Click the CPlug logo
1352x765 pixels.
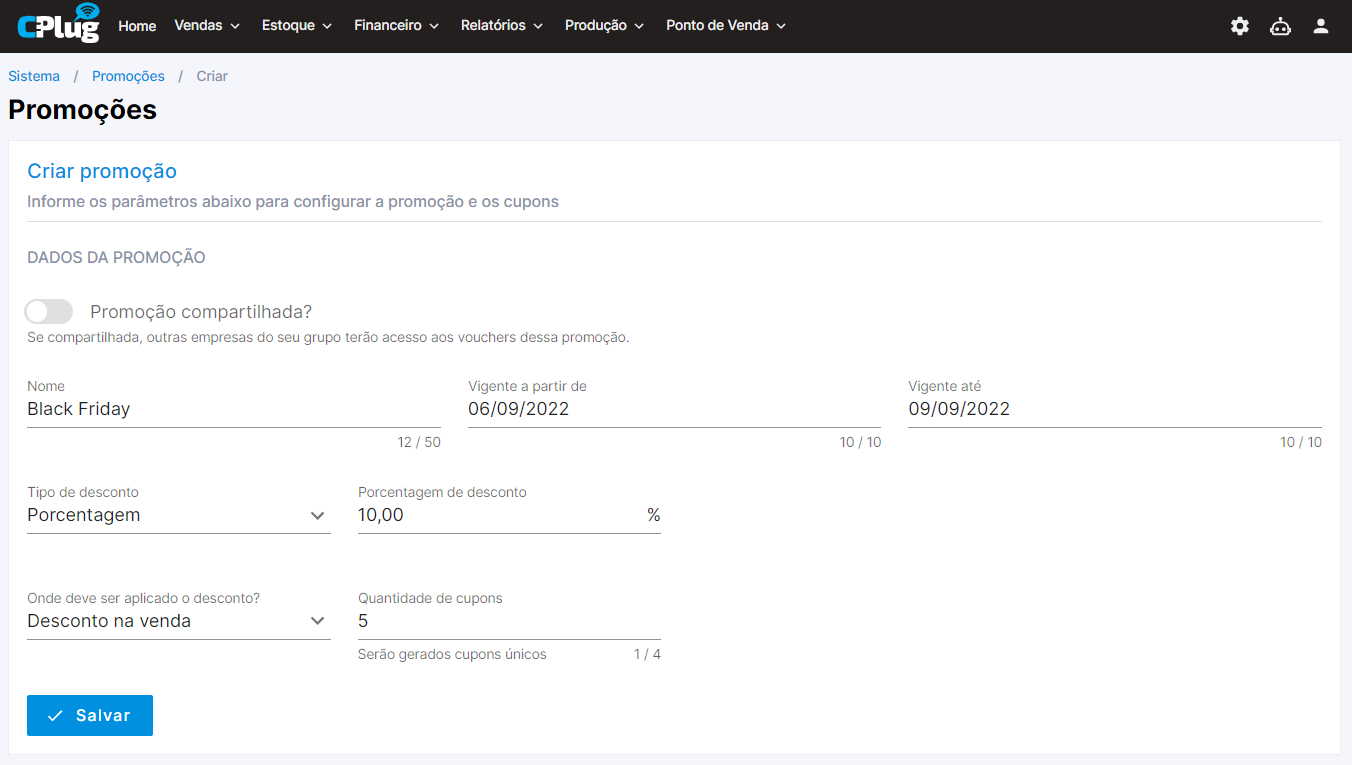[59, 23]
